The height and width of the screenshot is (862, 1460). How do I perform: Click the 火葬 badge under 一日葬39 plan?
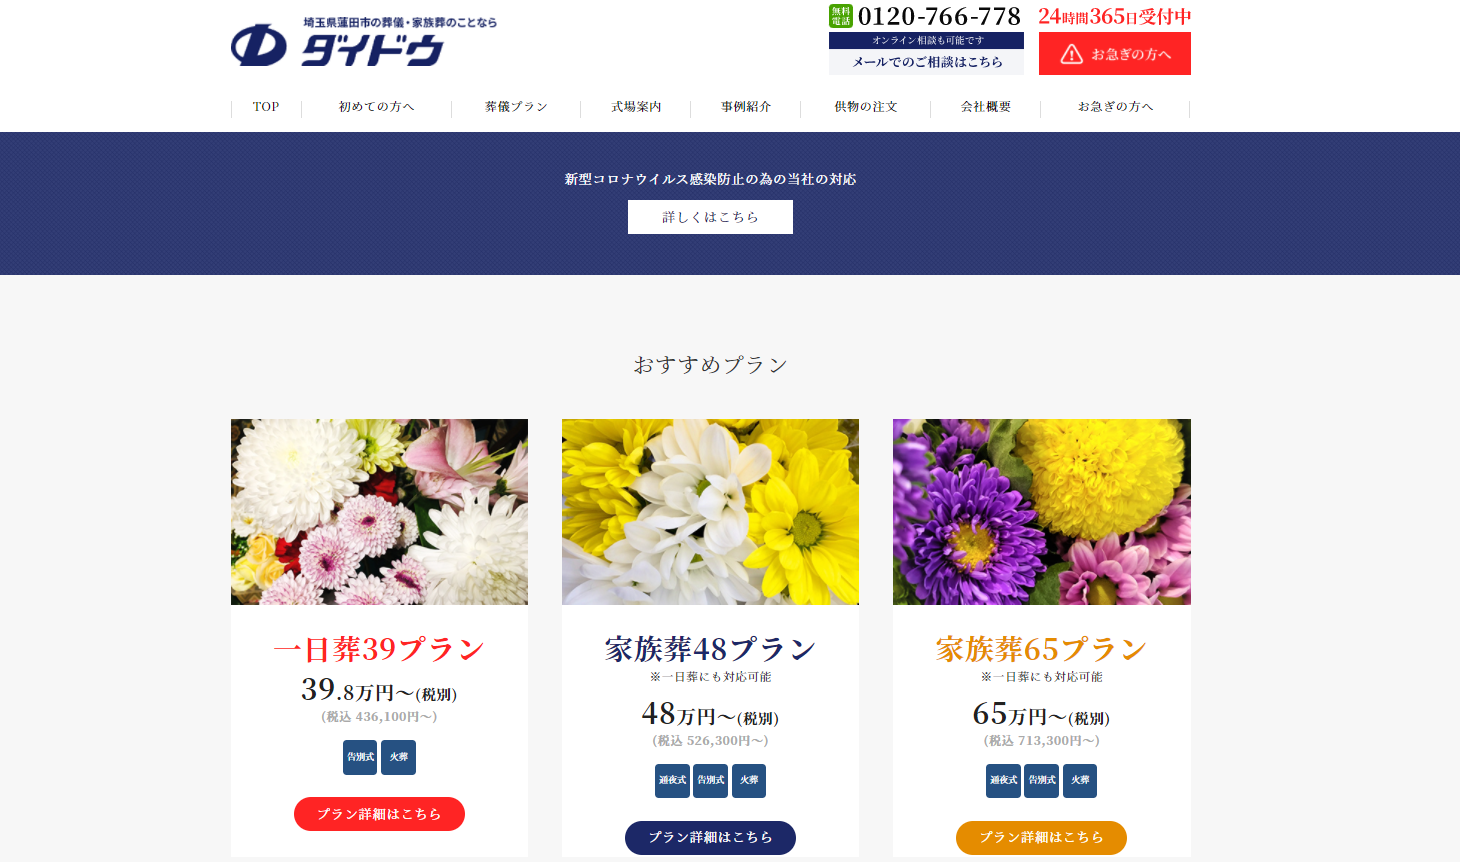pos(398,757)
